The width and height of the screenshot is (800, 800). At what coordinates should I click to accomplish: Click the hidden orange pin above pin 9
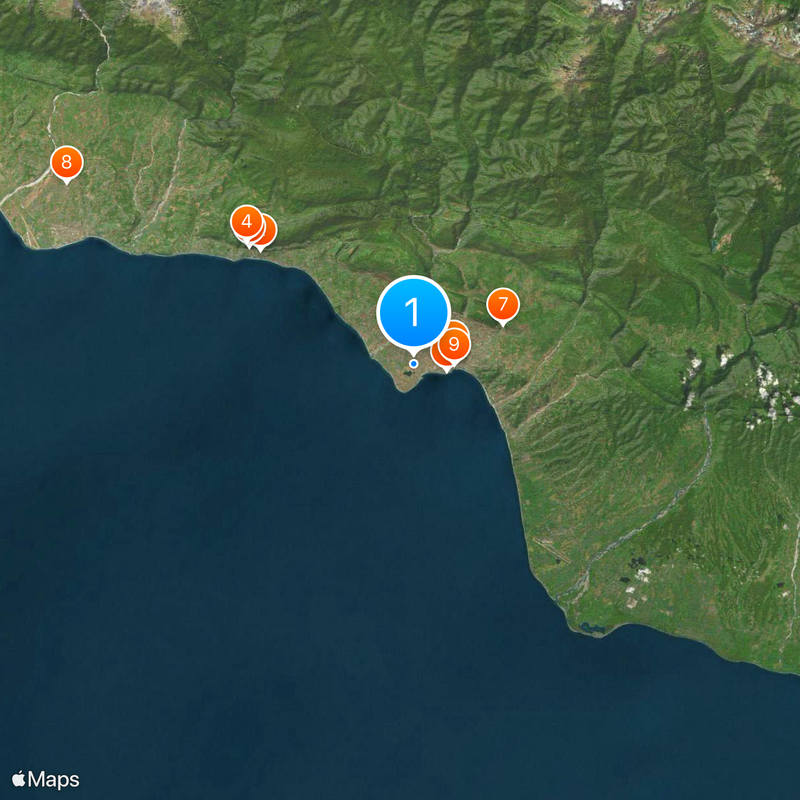(458, 325)
